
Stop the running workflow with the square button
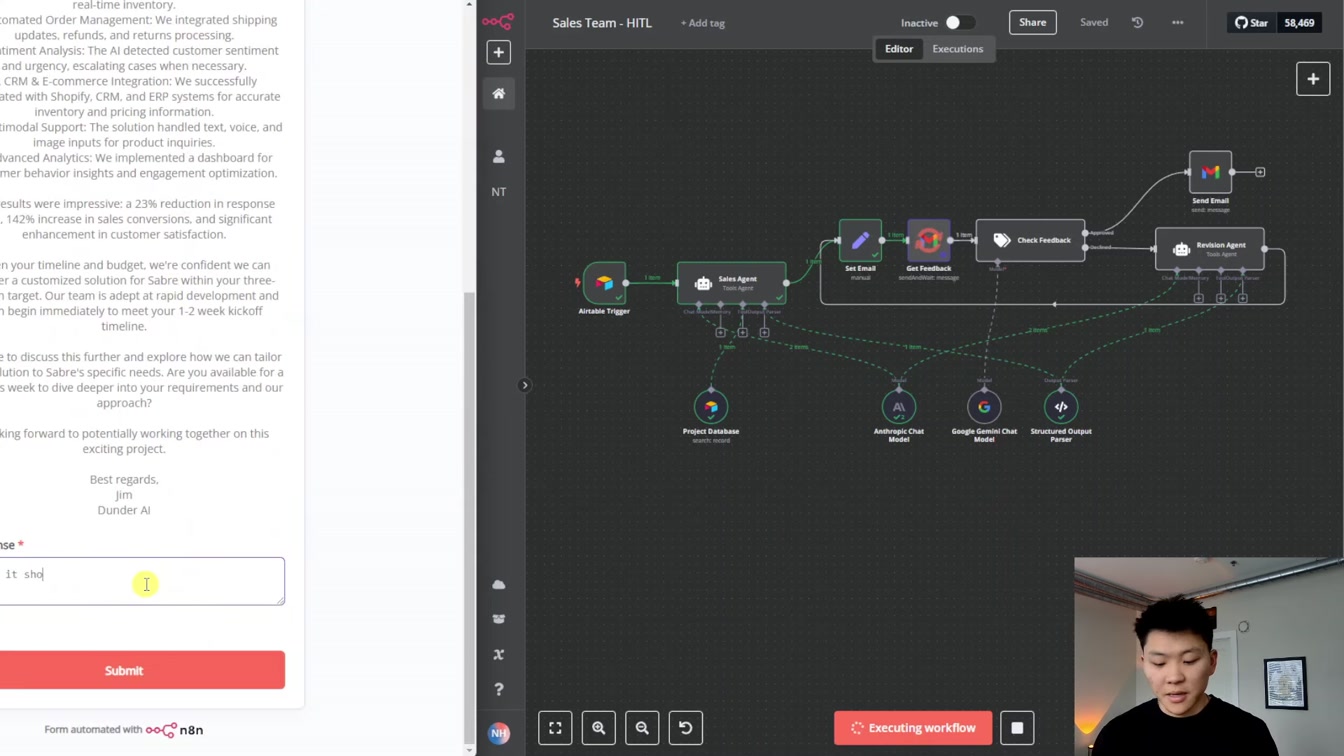click(1017, 728)
